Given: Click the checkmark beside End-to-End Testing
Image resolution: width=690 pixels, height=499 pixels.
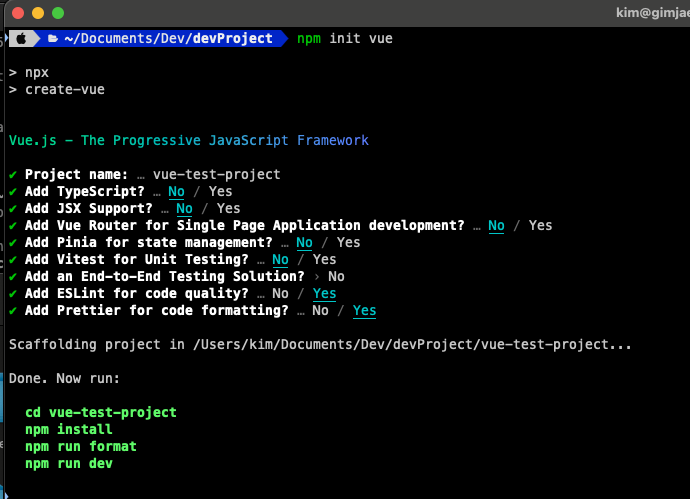Looking at the screenshot, I should (x=13, y=277).
